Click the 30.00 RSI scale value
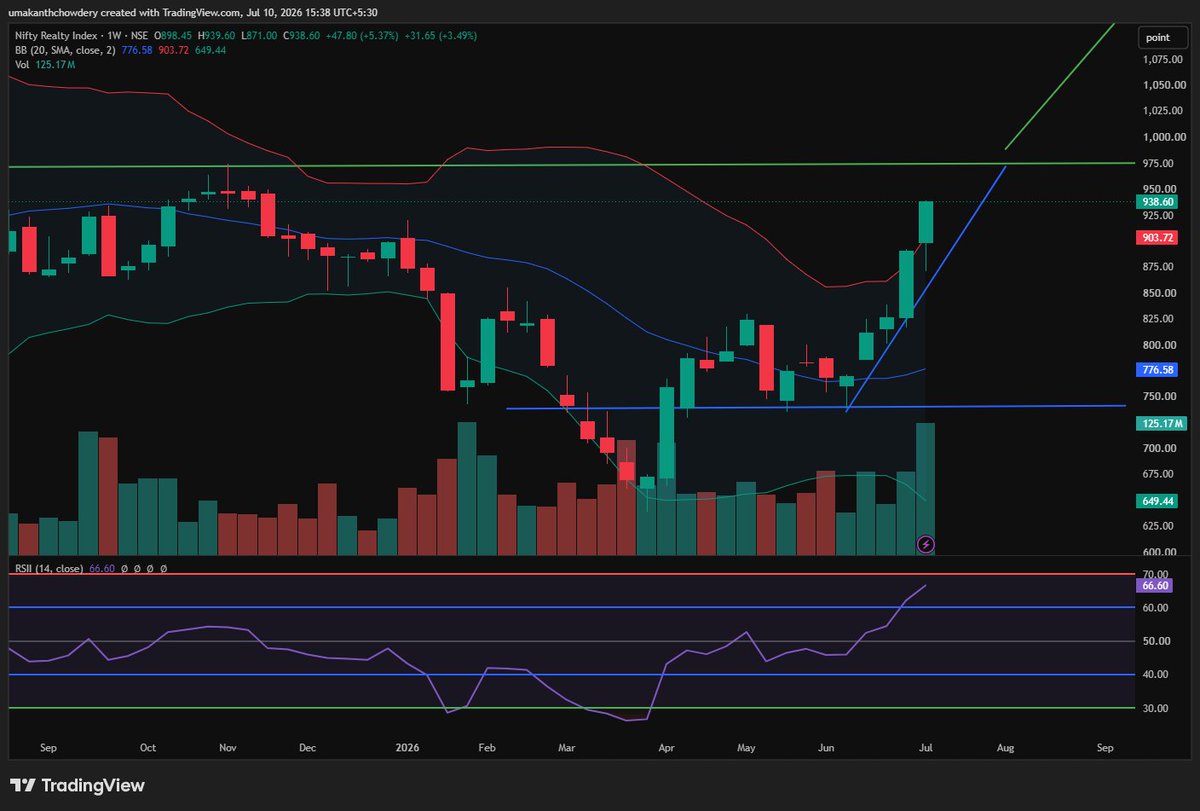The image size is (1200, 811). (1154, 708)
